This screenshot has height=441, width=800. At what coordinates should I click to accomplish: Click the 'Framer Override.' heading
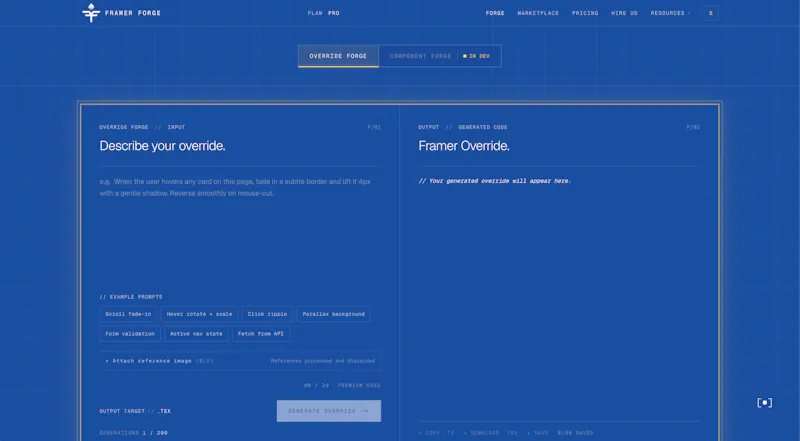pyautogui.click(x=464, y=146)
